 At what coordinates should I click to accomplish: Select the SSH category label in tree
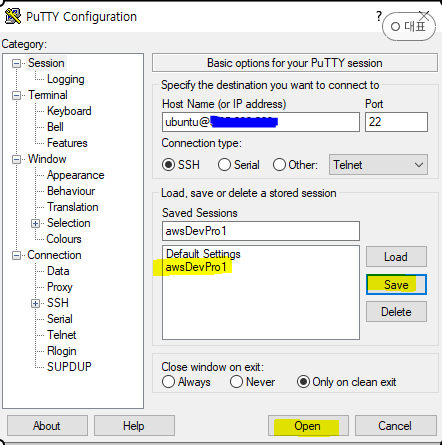click(58, 303)
